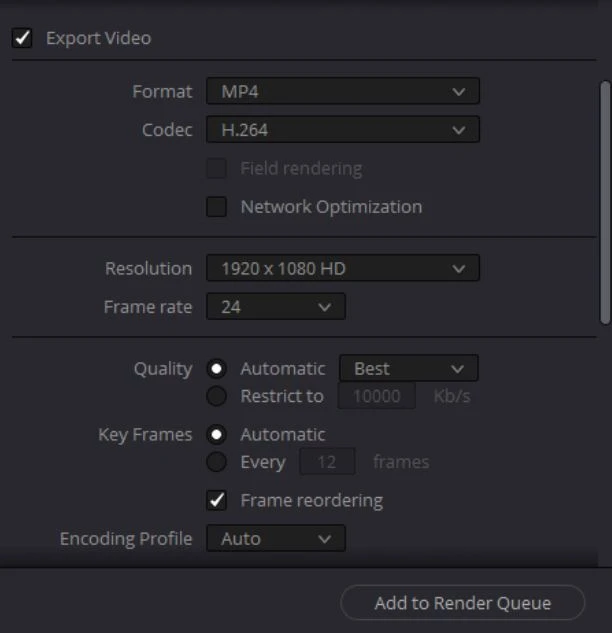
Task: Click the vertical scrollbar of the settings panel
Action: coord(604,200)
